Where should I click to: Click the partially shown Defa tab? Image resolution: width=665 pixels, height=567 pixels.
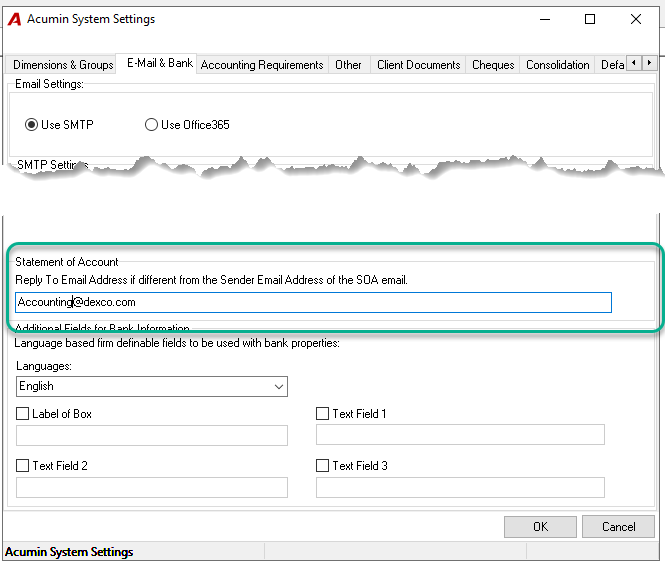tap(611, 65)
